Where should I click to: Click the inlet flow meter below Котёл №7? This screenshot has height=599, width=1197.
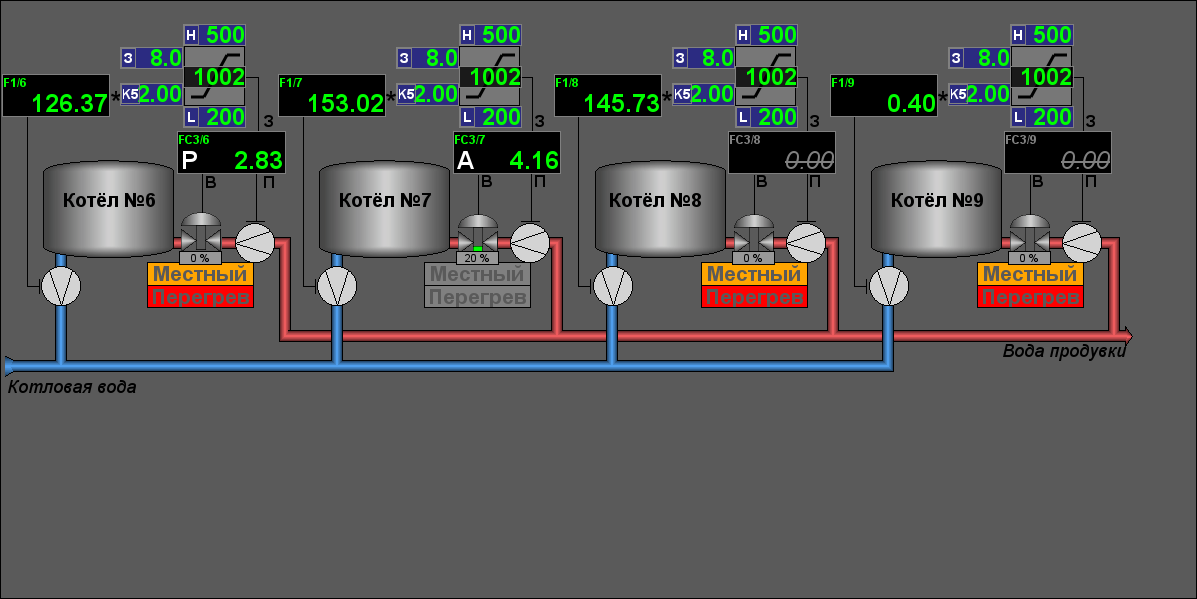click(336, 287)
